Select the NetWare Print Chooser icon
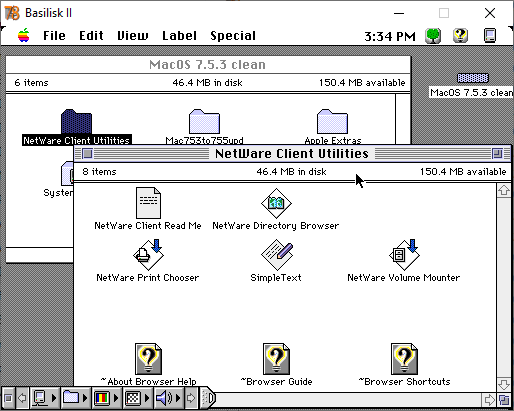Viewport: 514px width, 411px height. pos(148,255)
